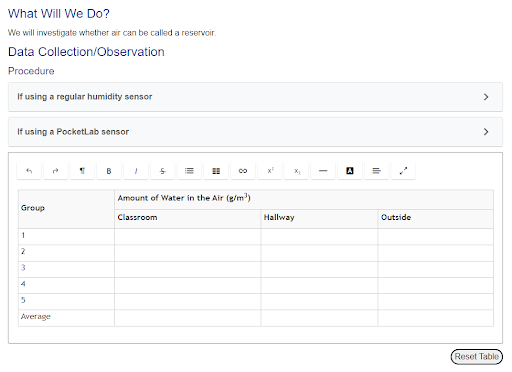Viewport: 512px width, 372px height.
Task: Click the 'Classroom' column header
Action: click(x=188, y=219)
